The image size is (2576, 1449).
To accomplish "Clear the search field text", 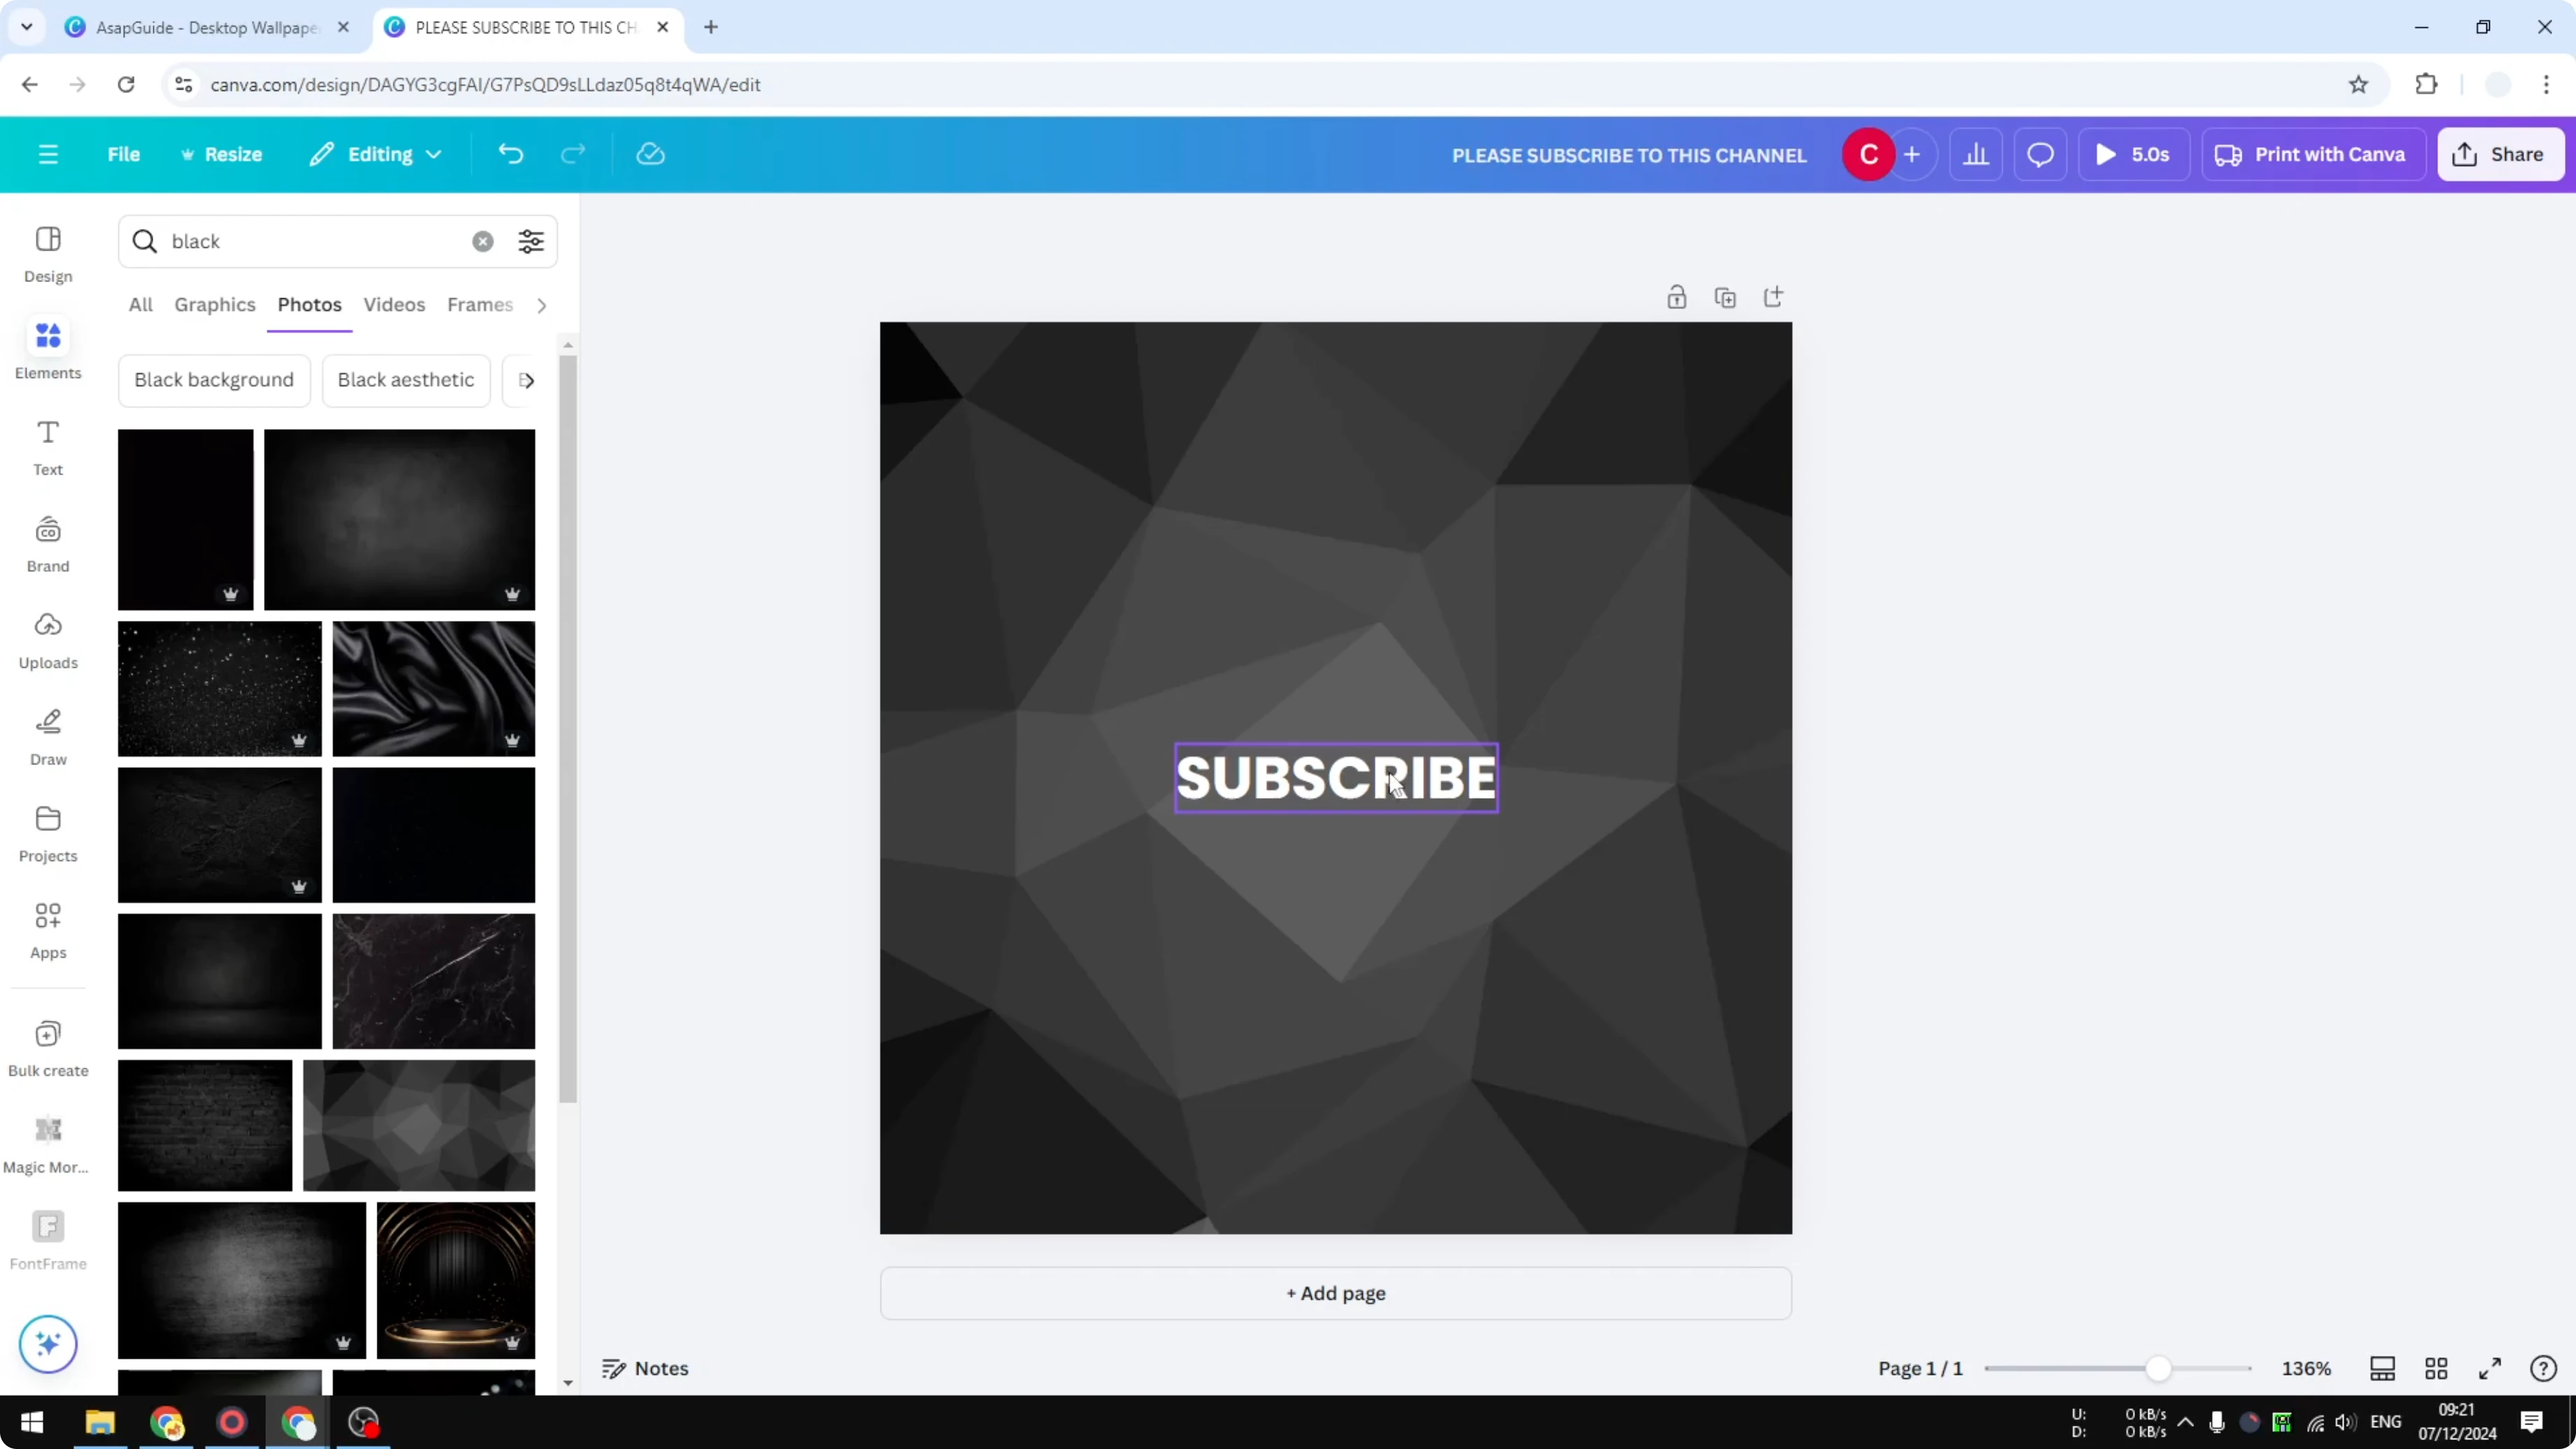I will (x=483, y=241).
